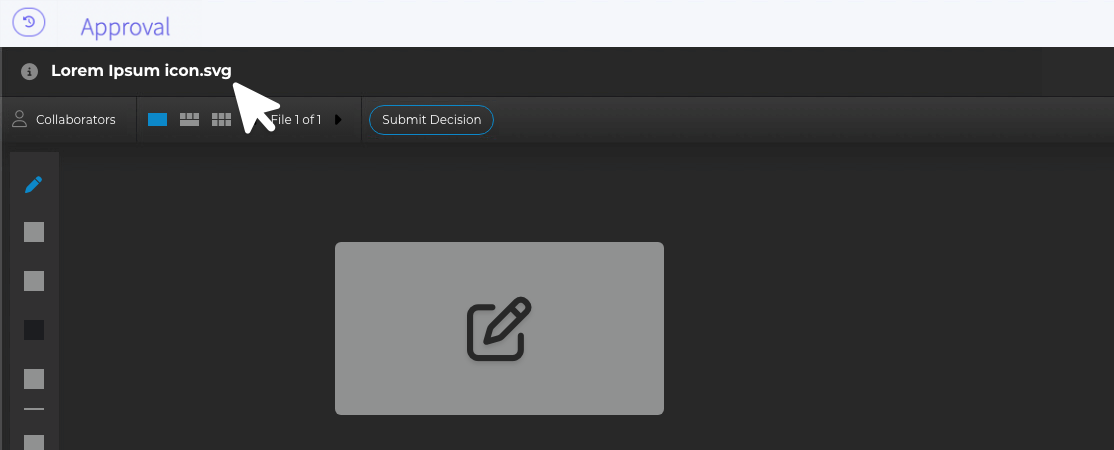Open the Collaborators panel label

coord(76,119)
